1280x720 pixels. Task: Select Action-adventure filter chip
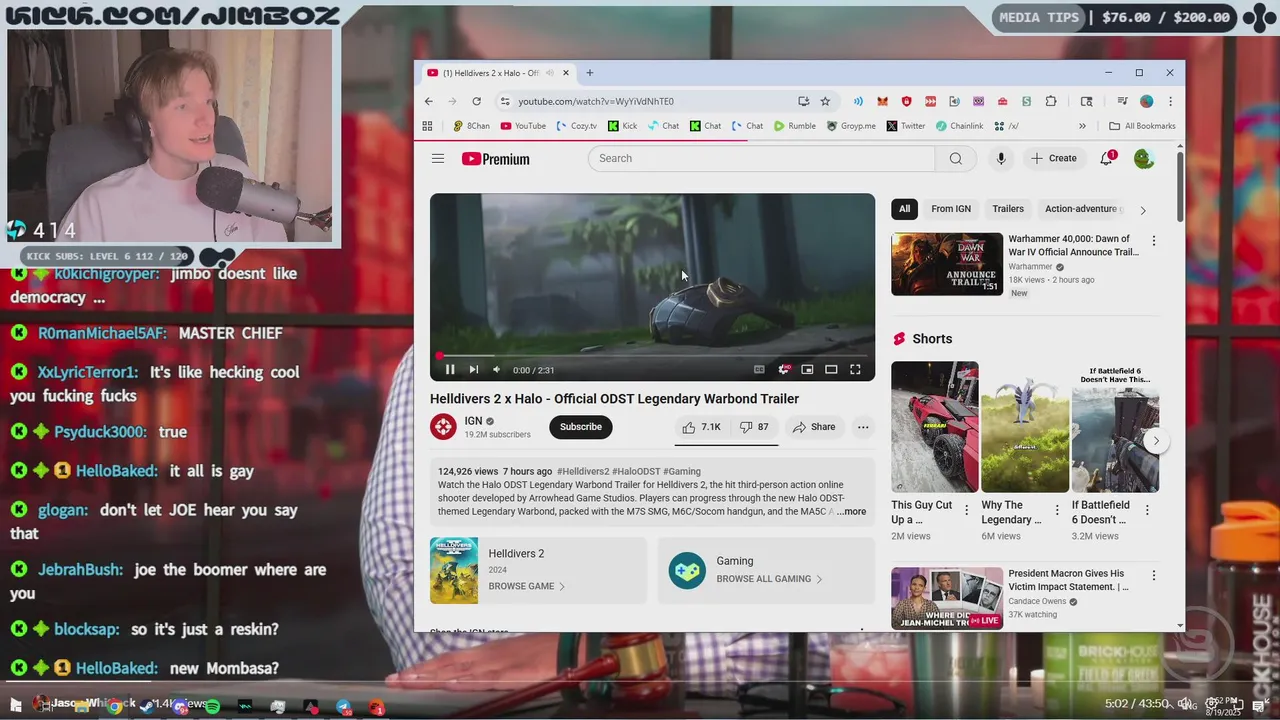pyautogui.click(x=1082, y=209)
